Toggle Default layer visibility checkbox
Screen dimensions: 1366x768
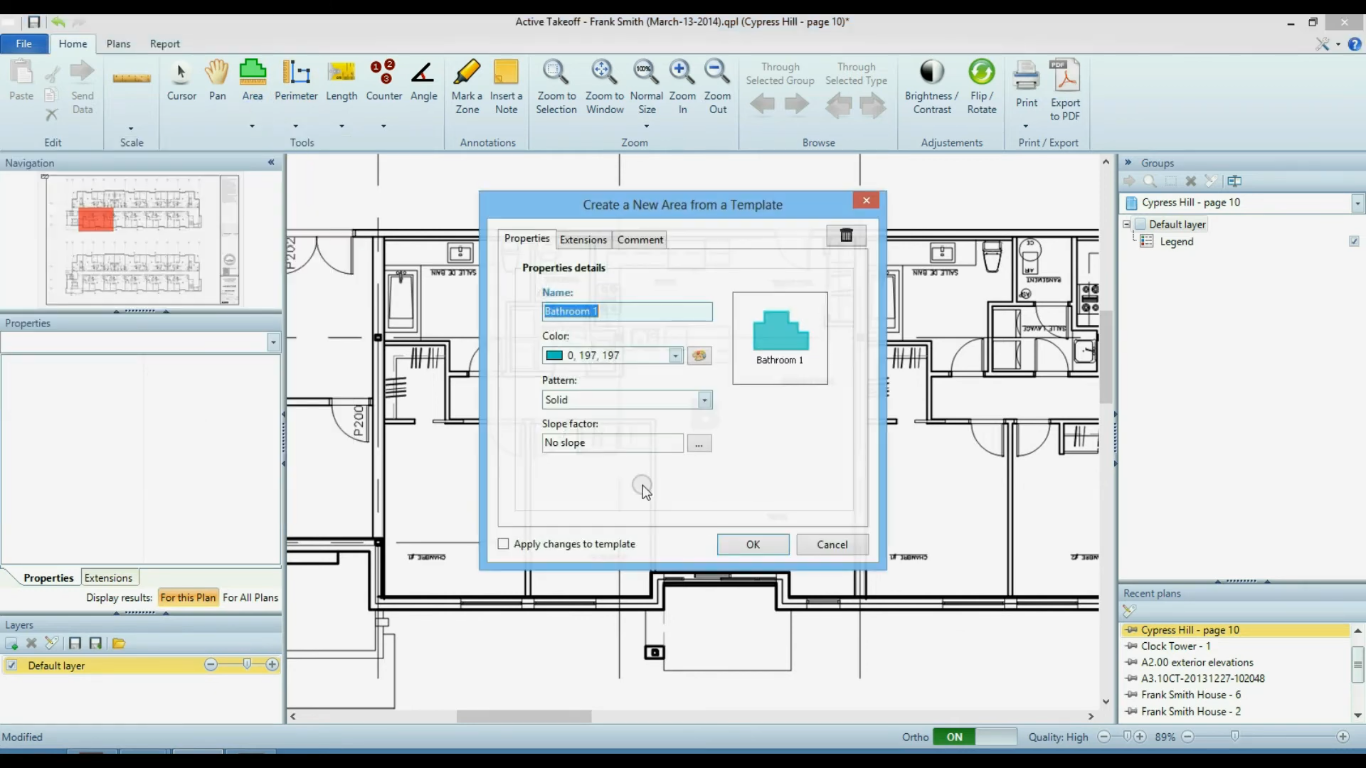click(12, 665)
